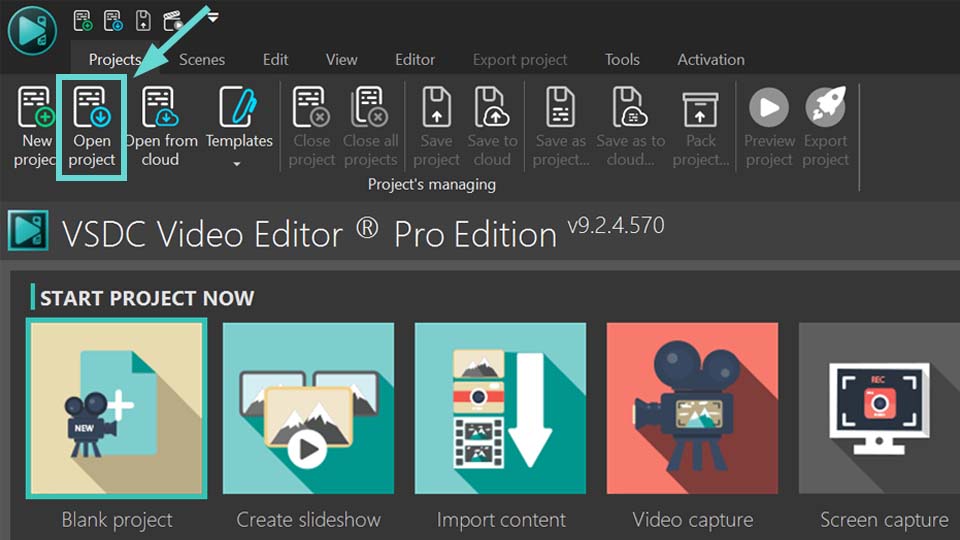Select the Blank project tile

pyautogui.click(x=116, y=408)
